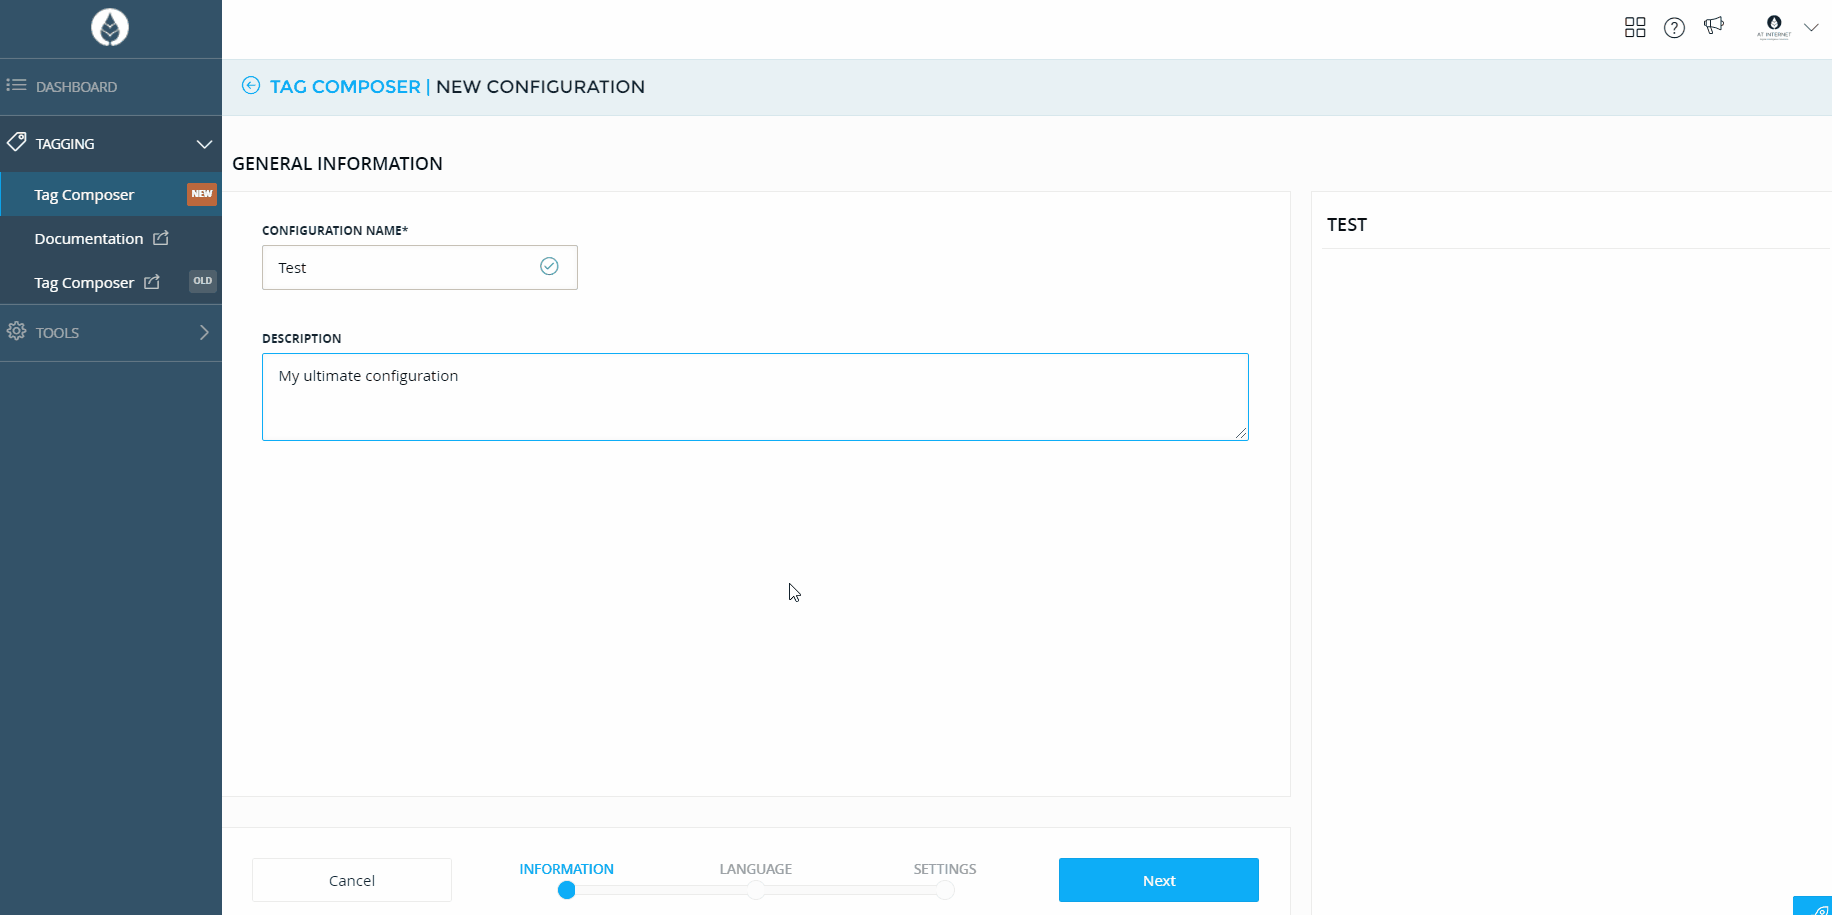The height and width of the screenshot is (915, 1832).
Task: Collapse the Tagging section chevron
Action: (x=204, y=144)
